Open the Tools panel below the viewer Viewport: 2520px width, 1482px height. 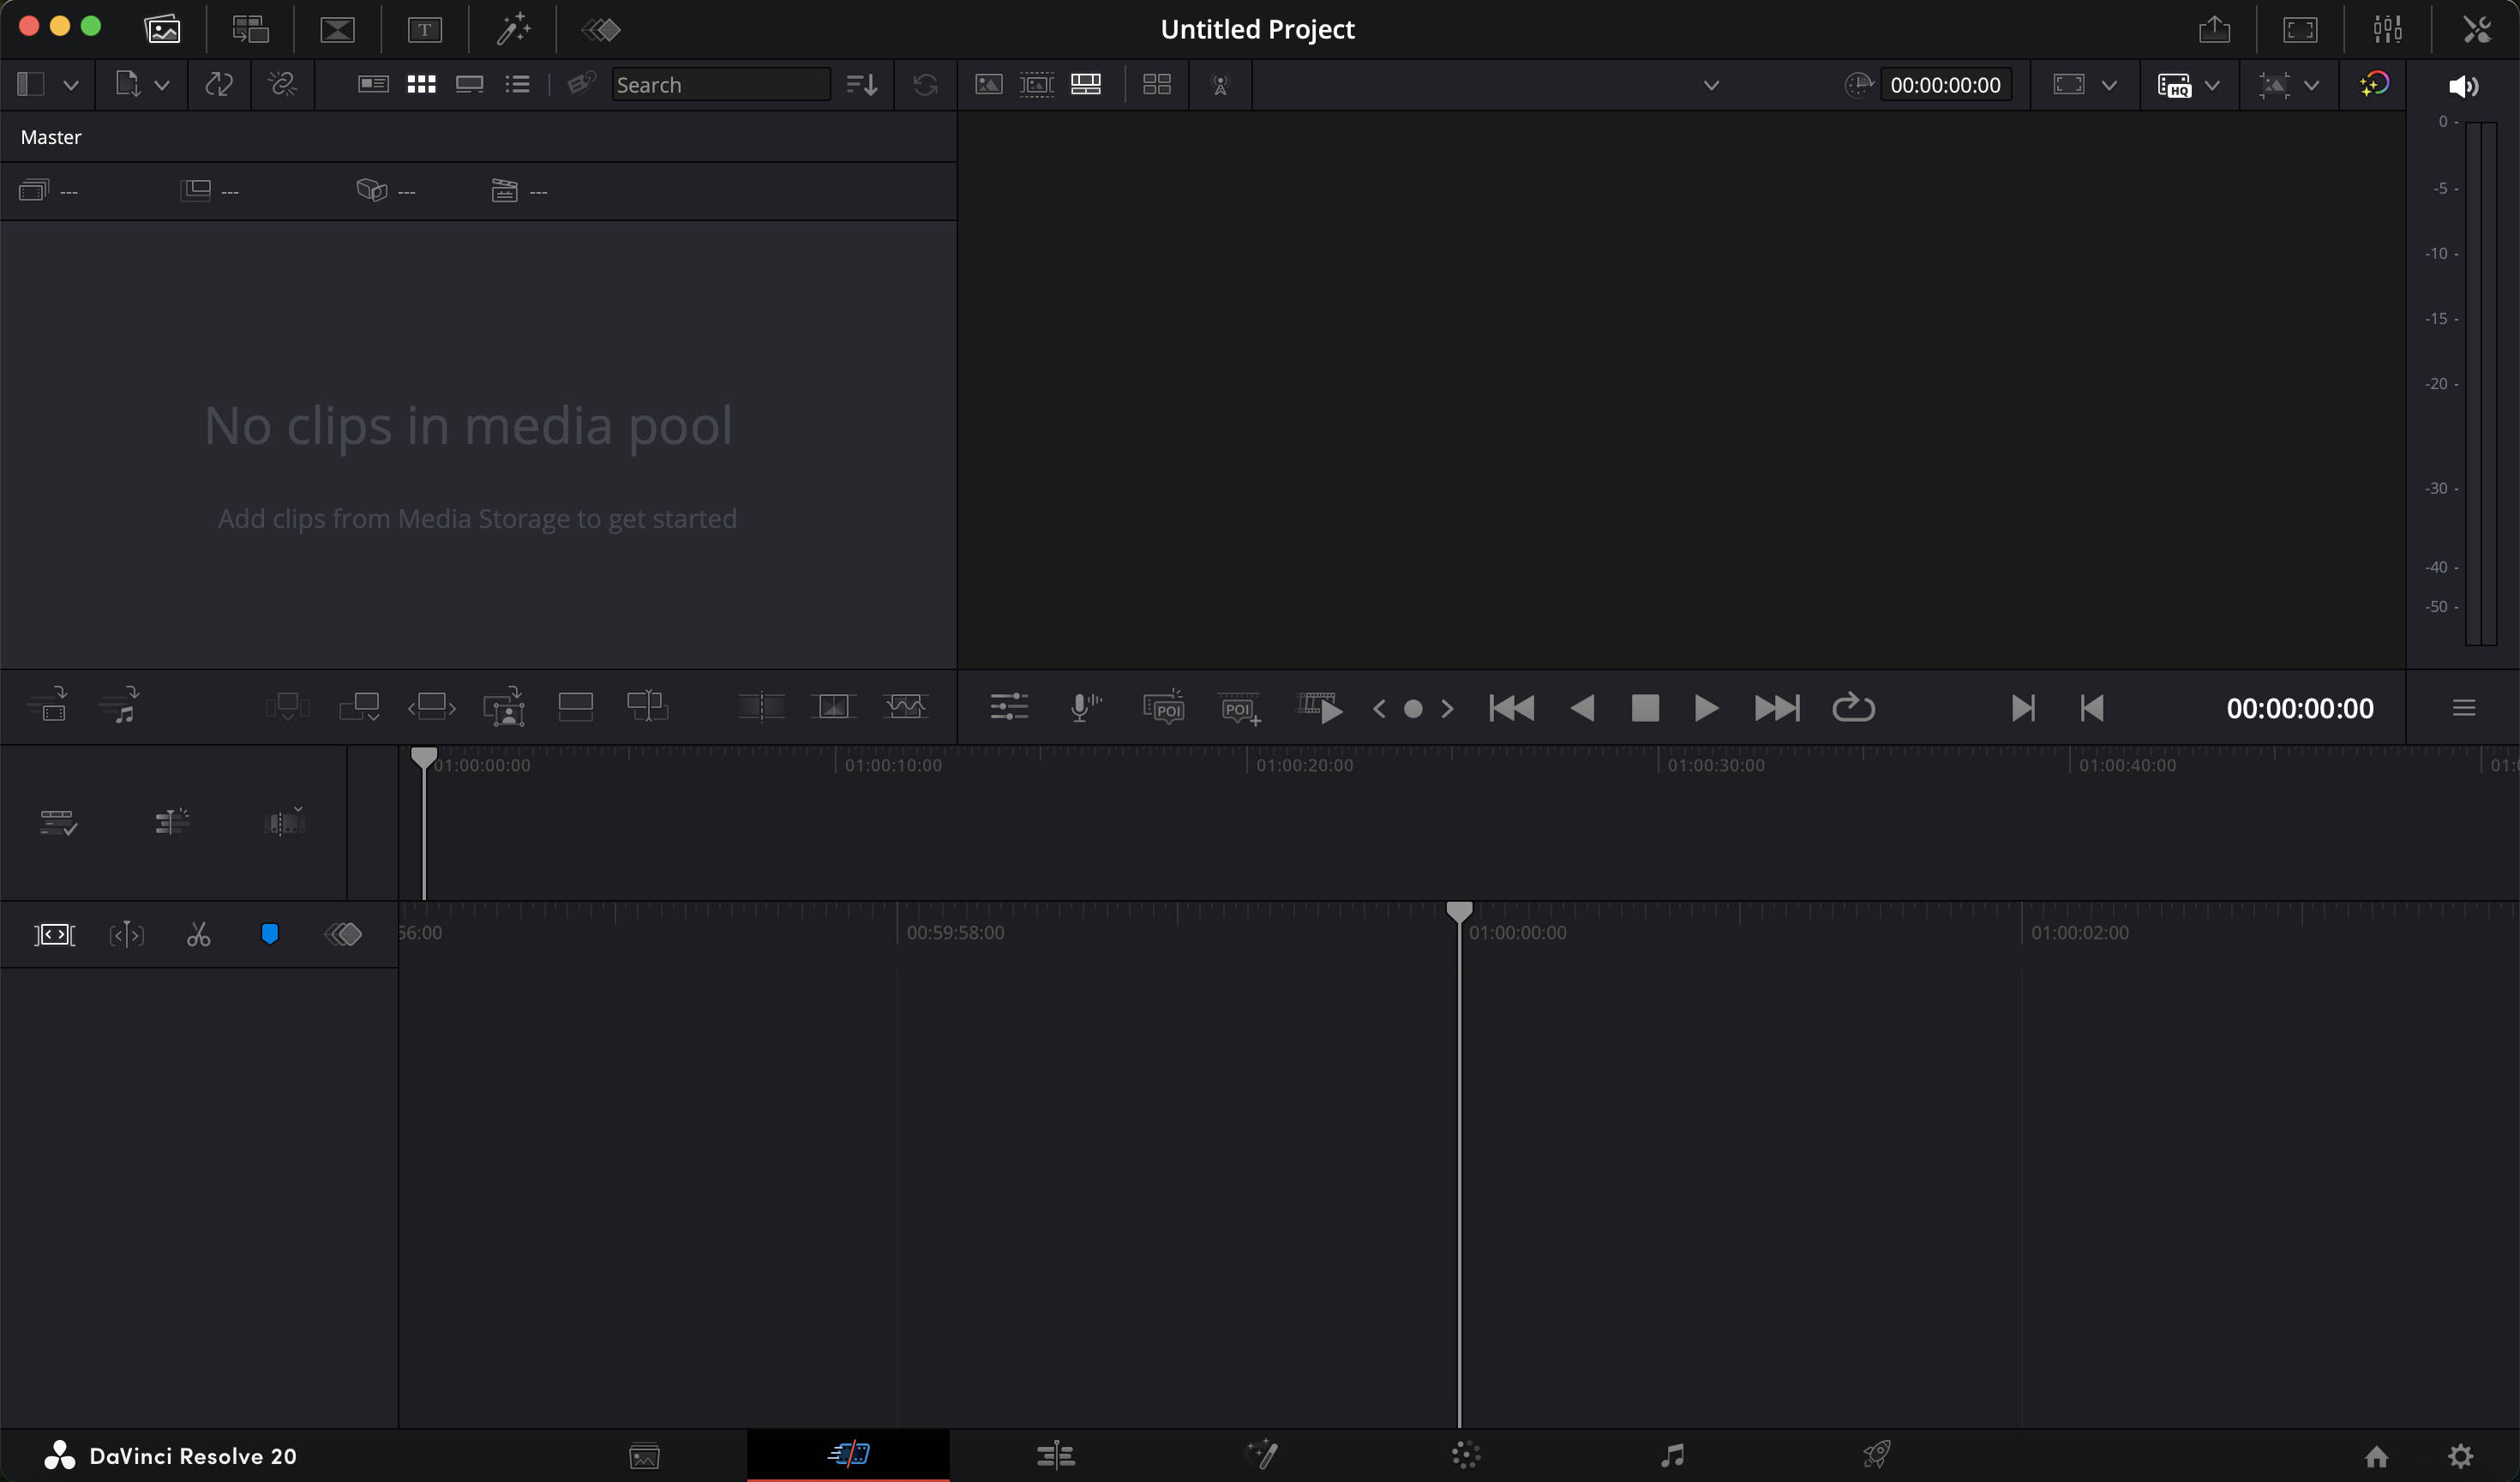pyautogui.click(x=1009, y=707)
